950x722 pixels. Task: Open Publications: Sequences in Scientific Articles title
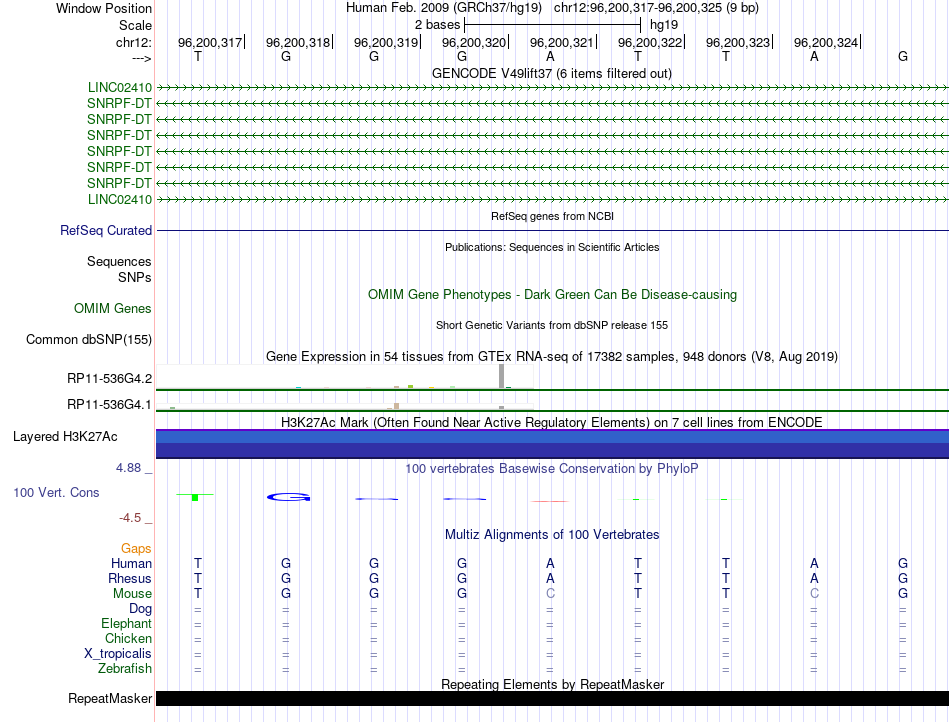(x=552, y=247)
